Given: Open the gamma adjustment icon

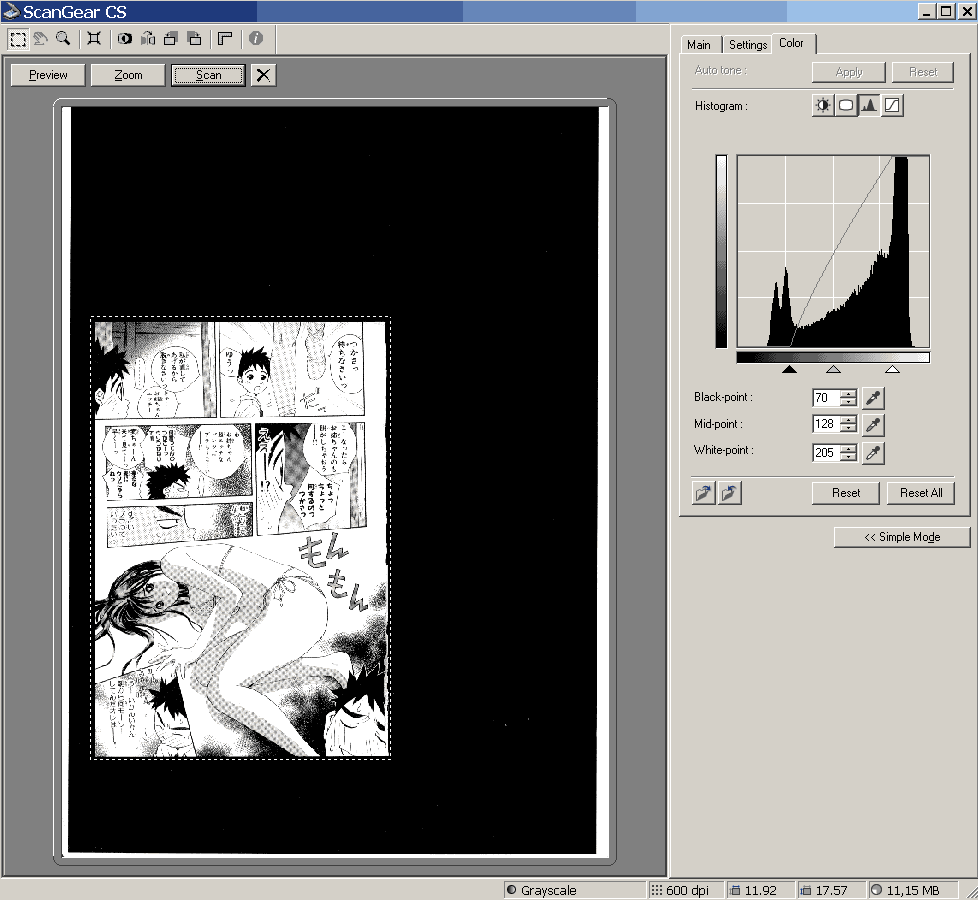Looking at the screenshot, I should click(x=846, y=105).
